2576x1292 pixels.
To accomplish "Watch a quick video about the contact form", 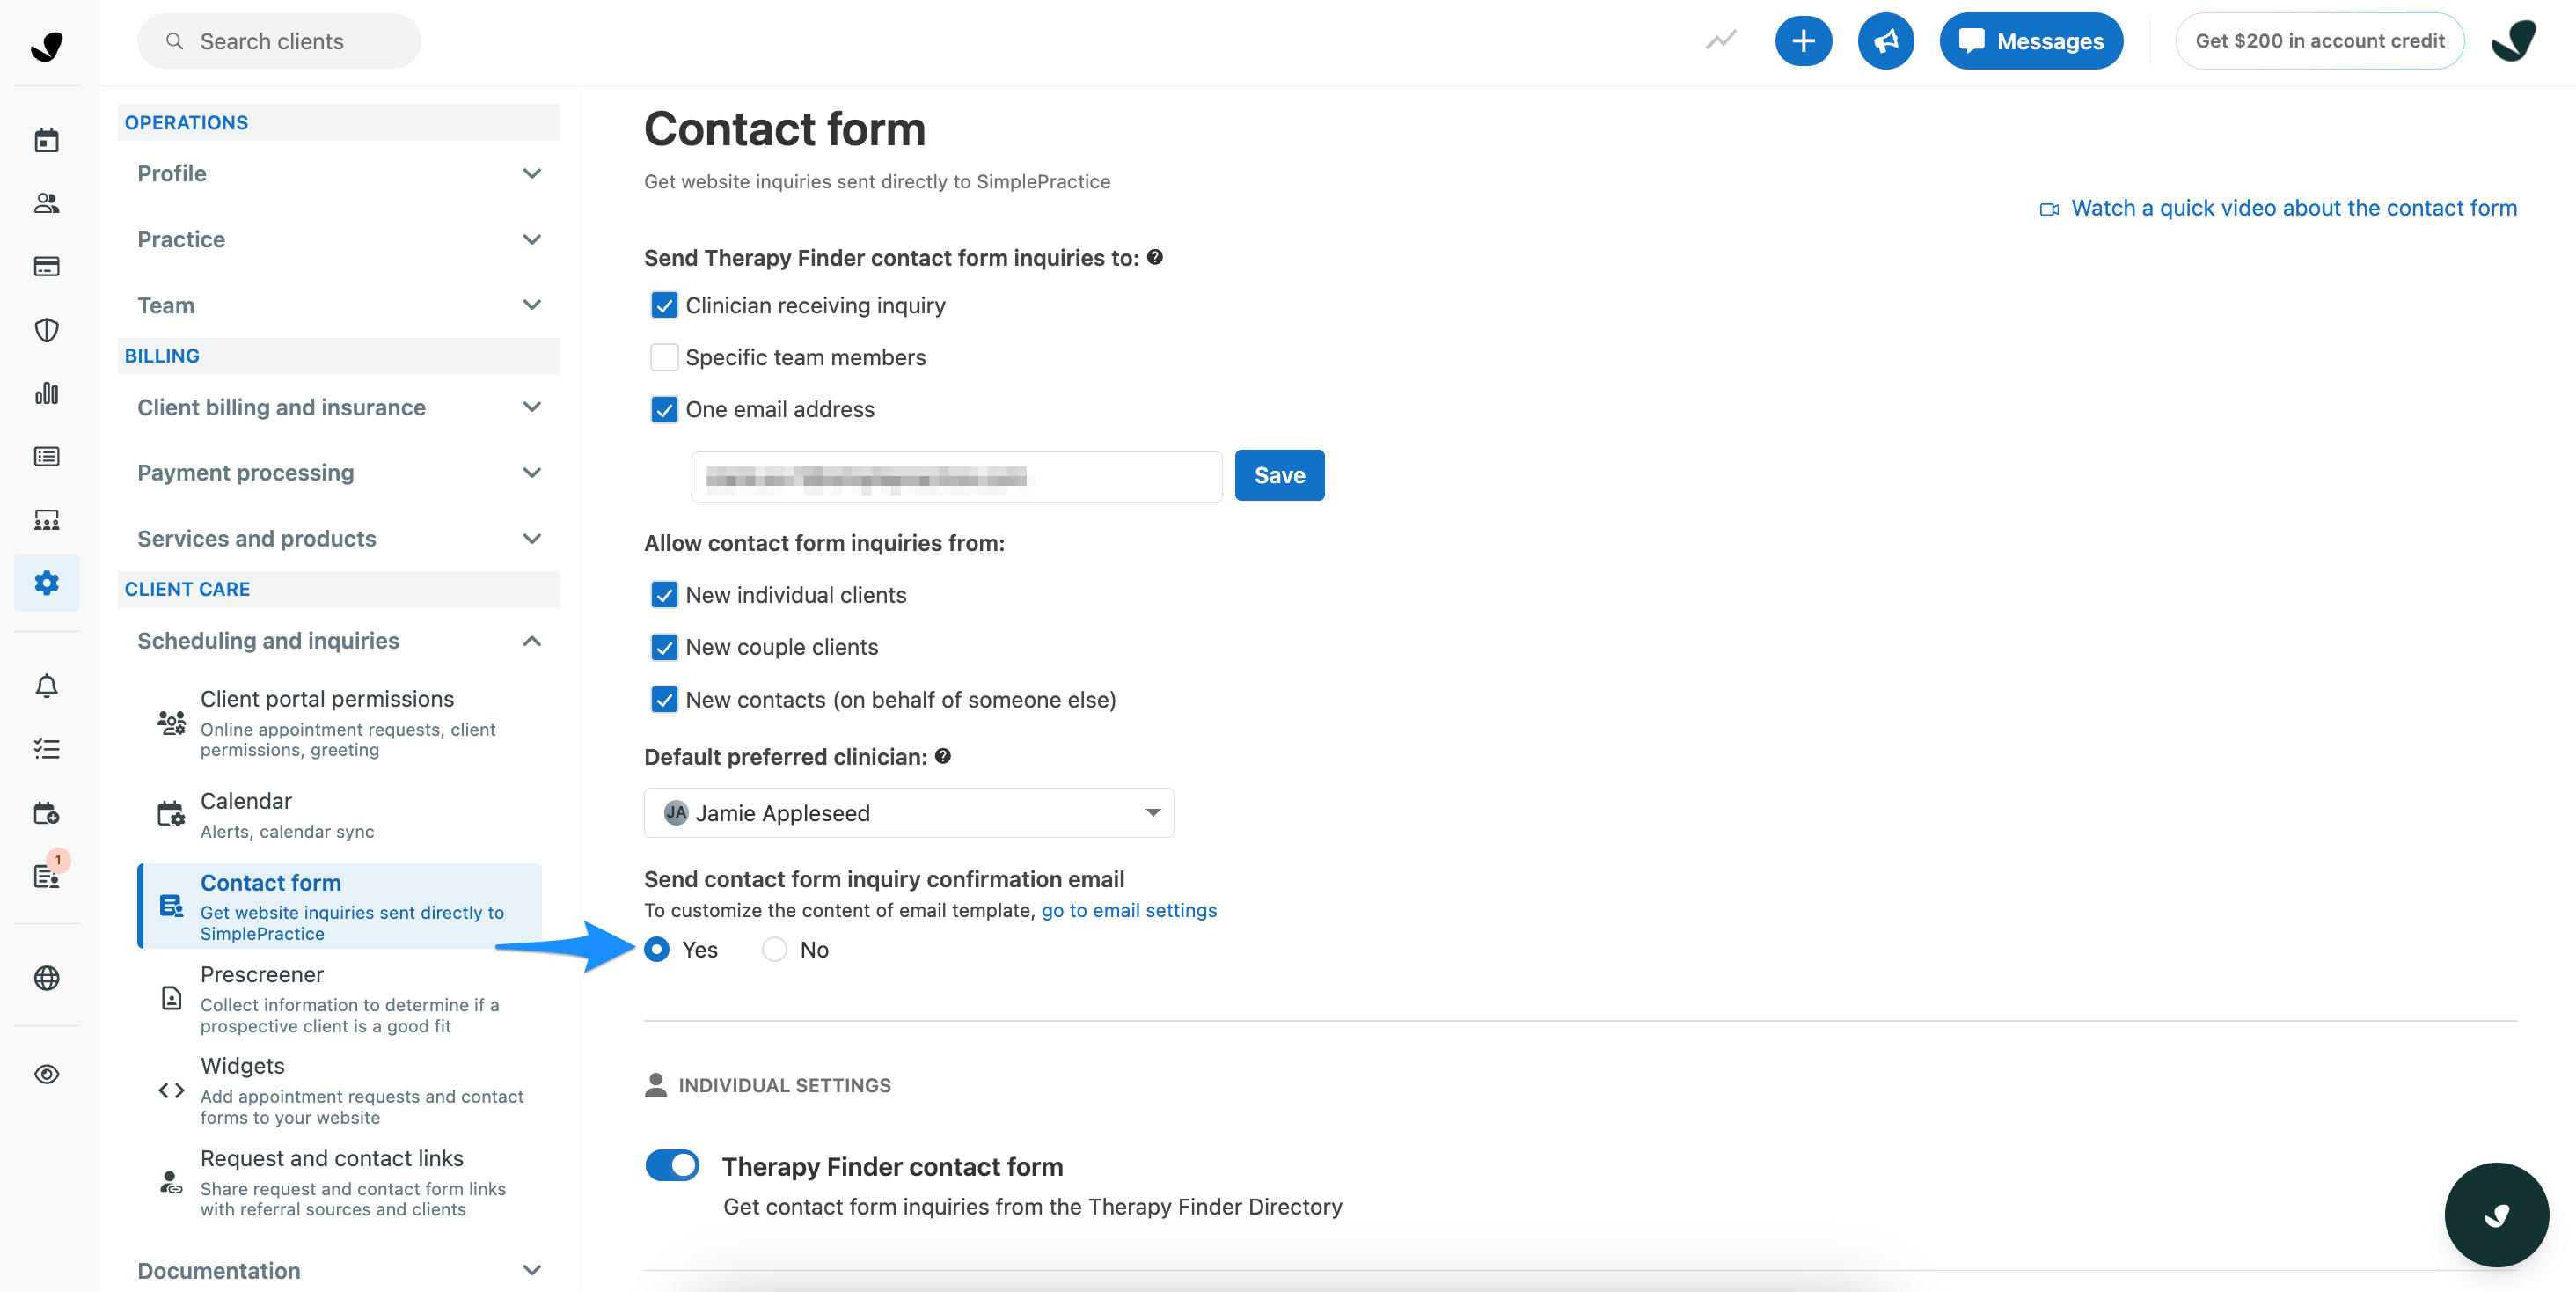I will tap(2293, 208).
